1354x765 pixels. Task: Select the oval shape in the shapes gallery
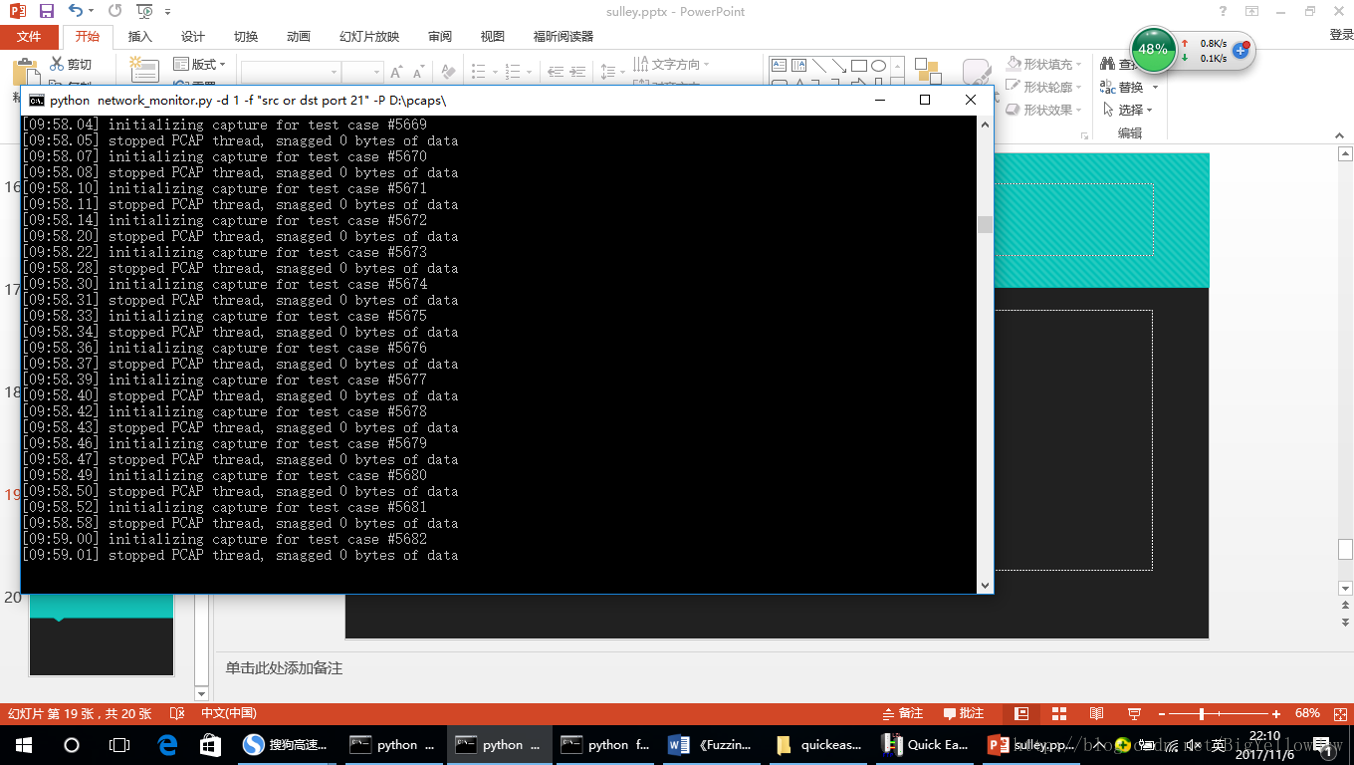[879, 65]
